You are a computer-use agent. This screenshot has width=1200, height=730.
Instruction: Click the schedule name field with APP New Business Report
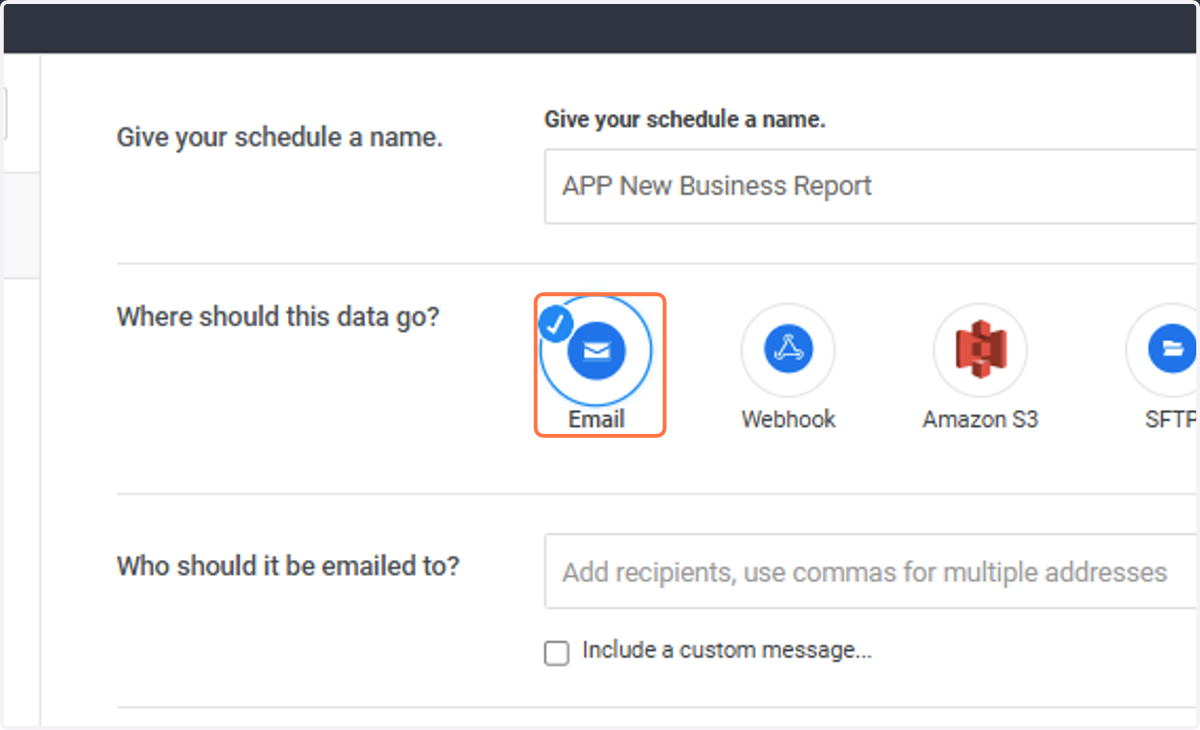871,186
